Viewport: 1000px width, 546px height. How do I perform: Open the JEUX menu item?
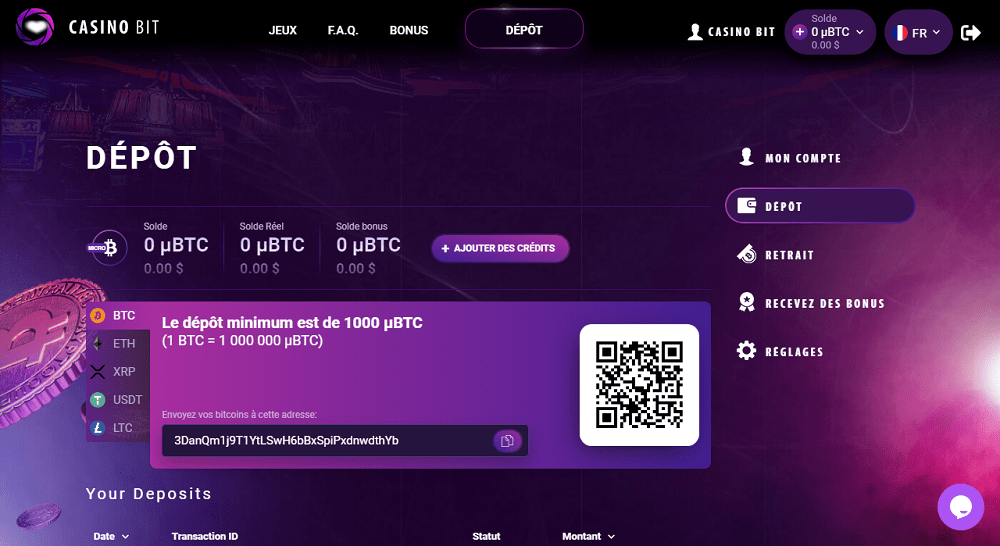pos(283,30)
